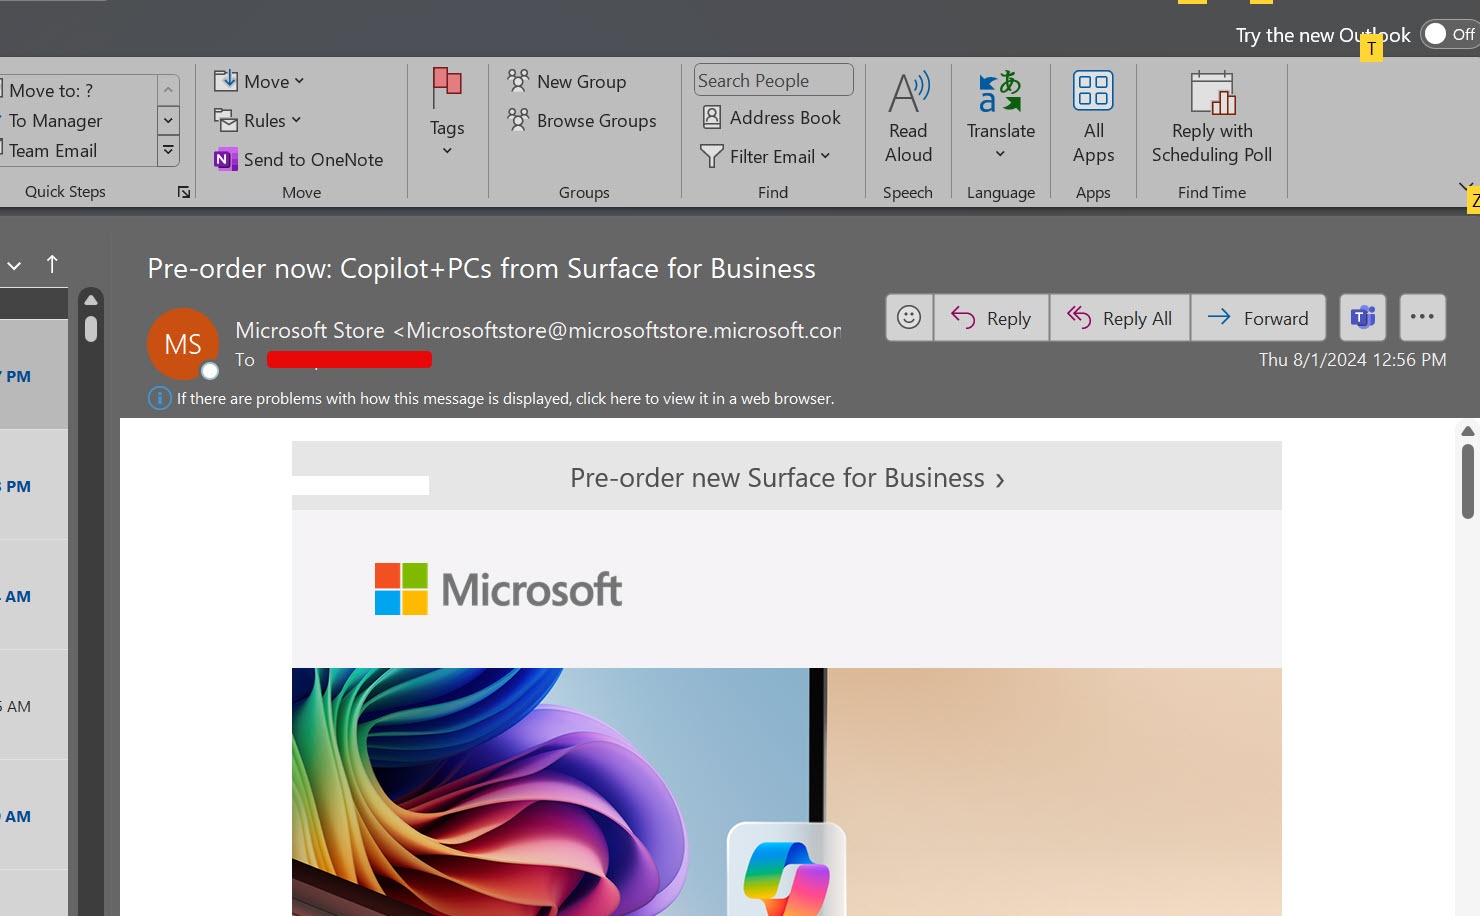Image resolution: width=1480 pixels, height=916 pixels.
Task: Open All Apps
Action: coord(1093,116)
